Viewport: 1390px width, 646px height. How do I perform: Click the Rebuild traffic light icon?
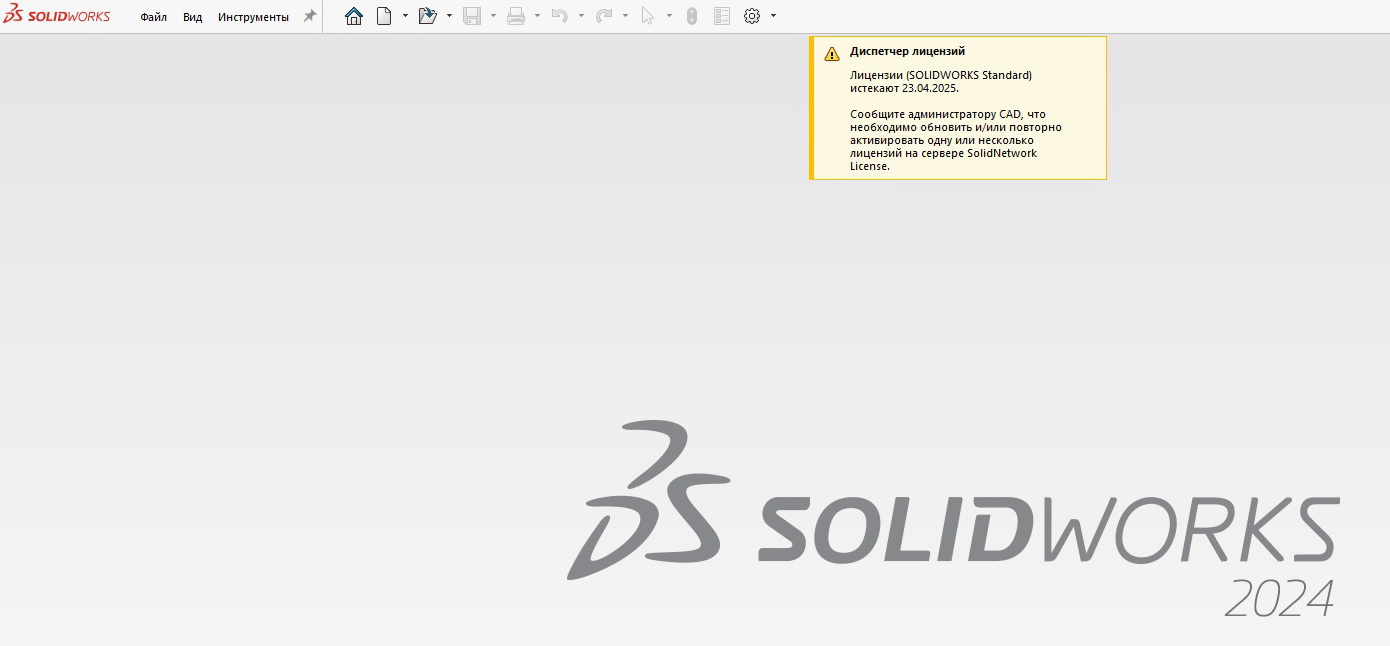tap(691, 17)
